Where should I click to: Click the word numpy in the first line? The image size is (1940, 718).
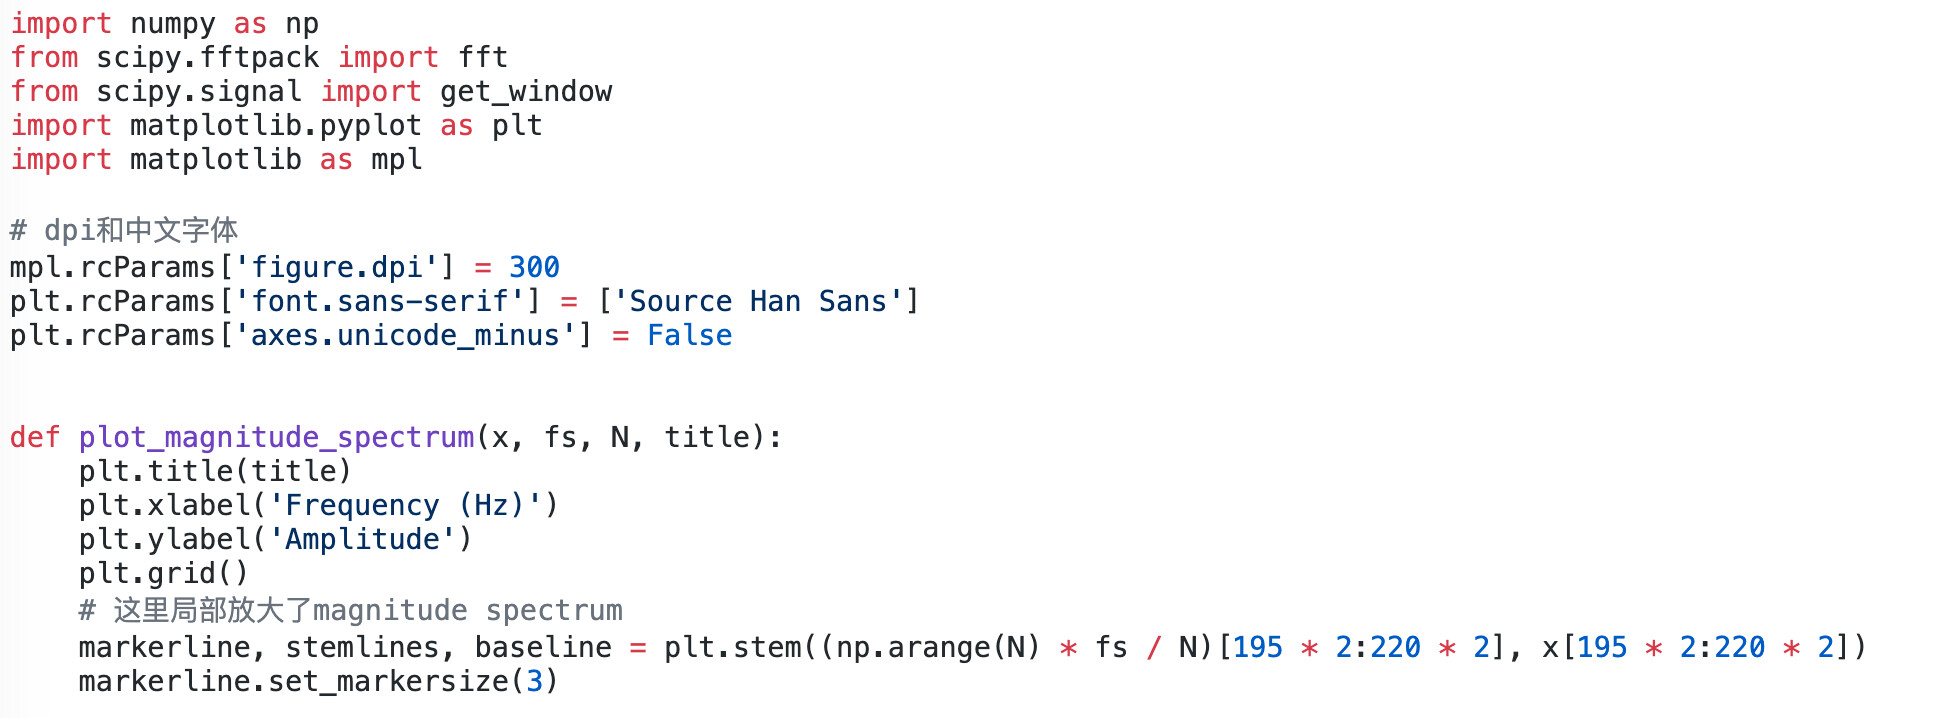172,23
